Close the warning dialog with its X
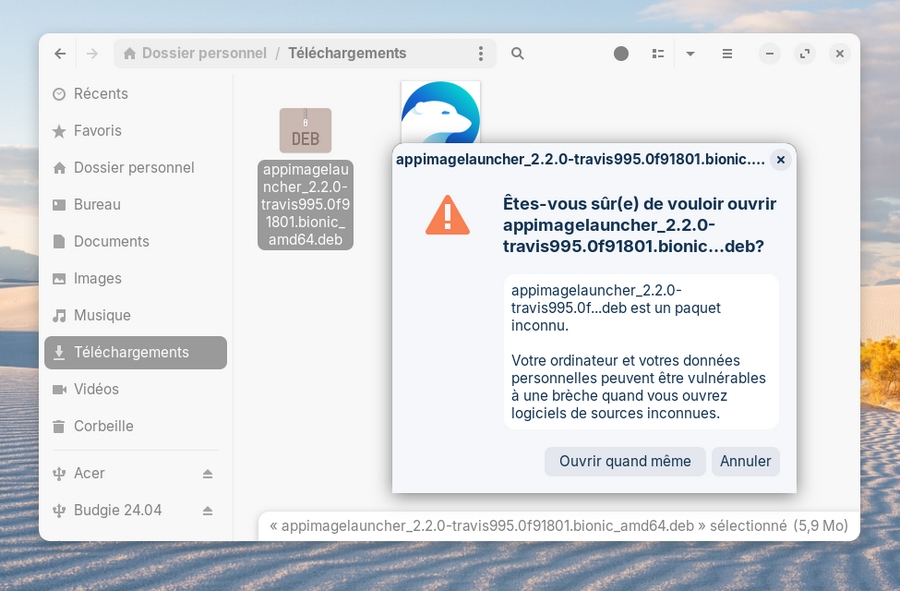The width and height of the screenshot is (900, 591). [x=781, y=160]
